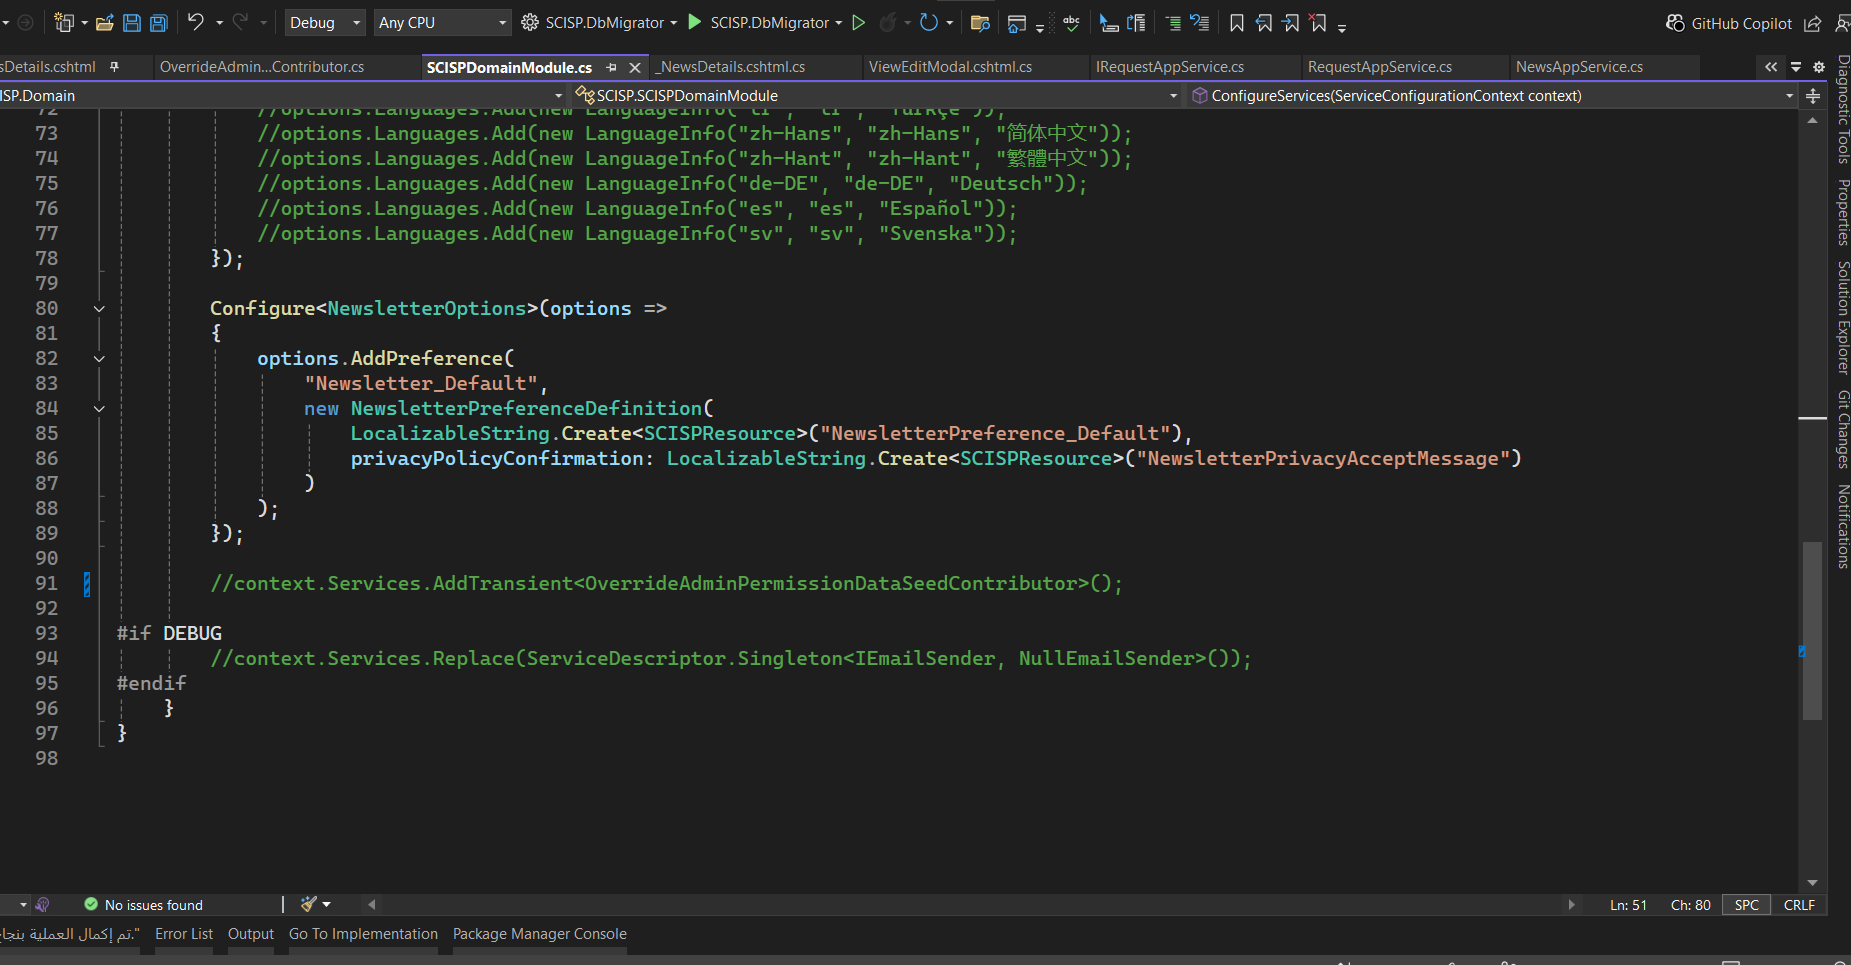Click the Open File folder icon
This screenshot has height=965, width=1851.
click(104, 23)
